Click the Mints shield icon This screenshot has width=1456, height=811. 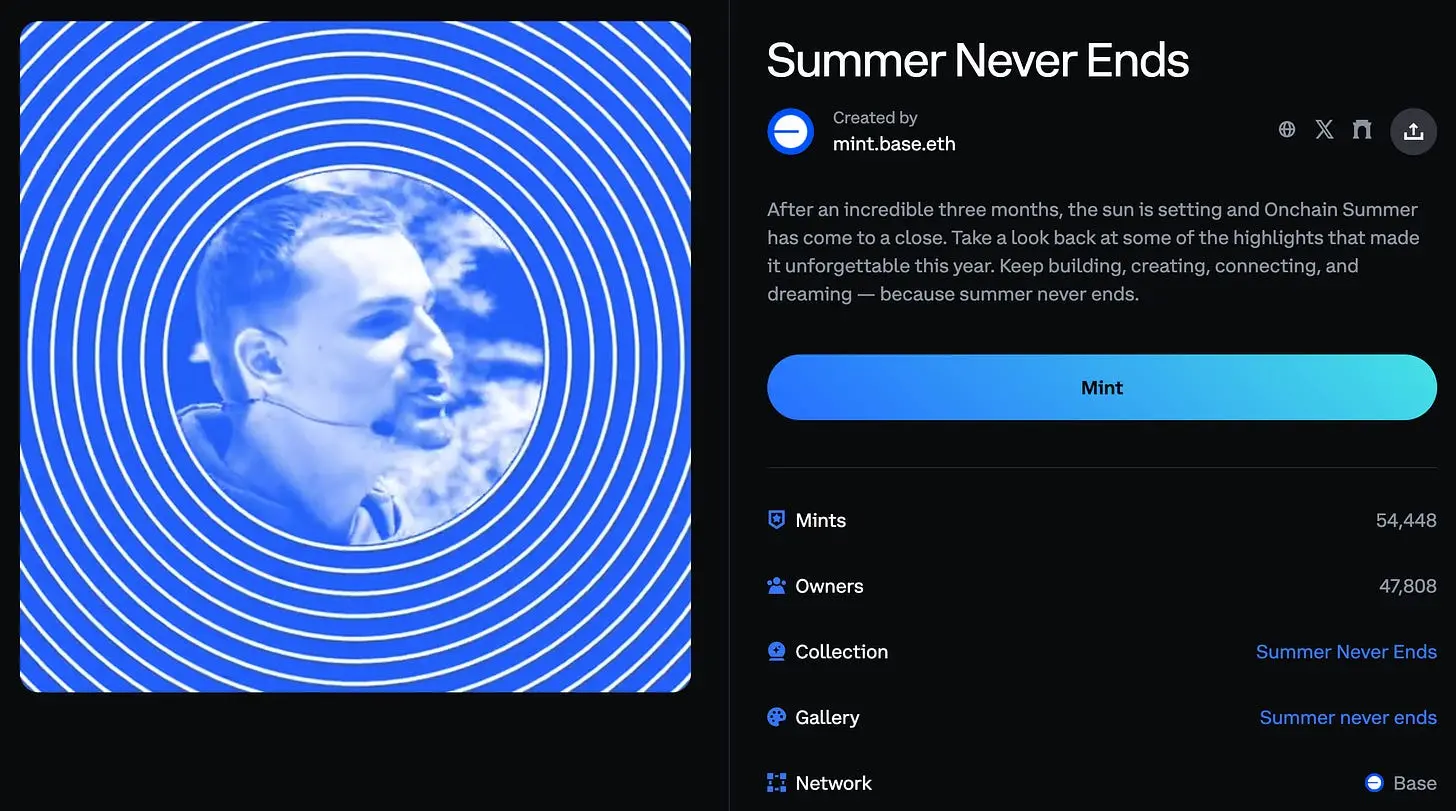click(776, 520)
